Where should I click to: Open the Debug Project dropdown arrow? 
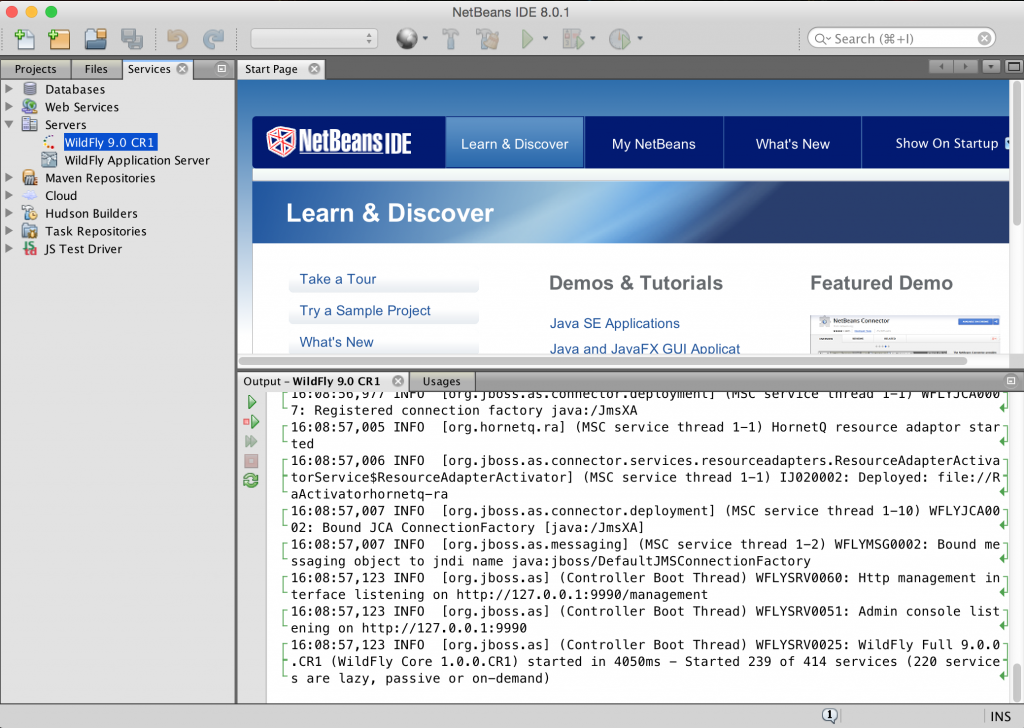coord(592,39)
